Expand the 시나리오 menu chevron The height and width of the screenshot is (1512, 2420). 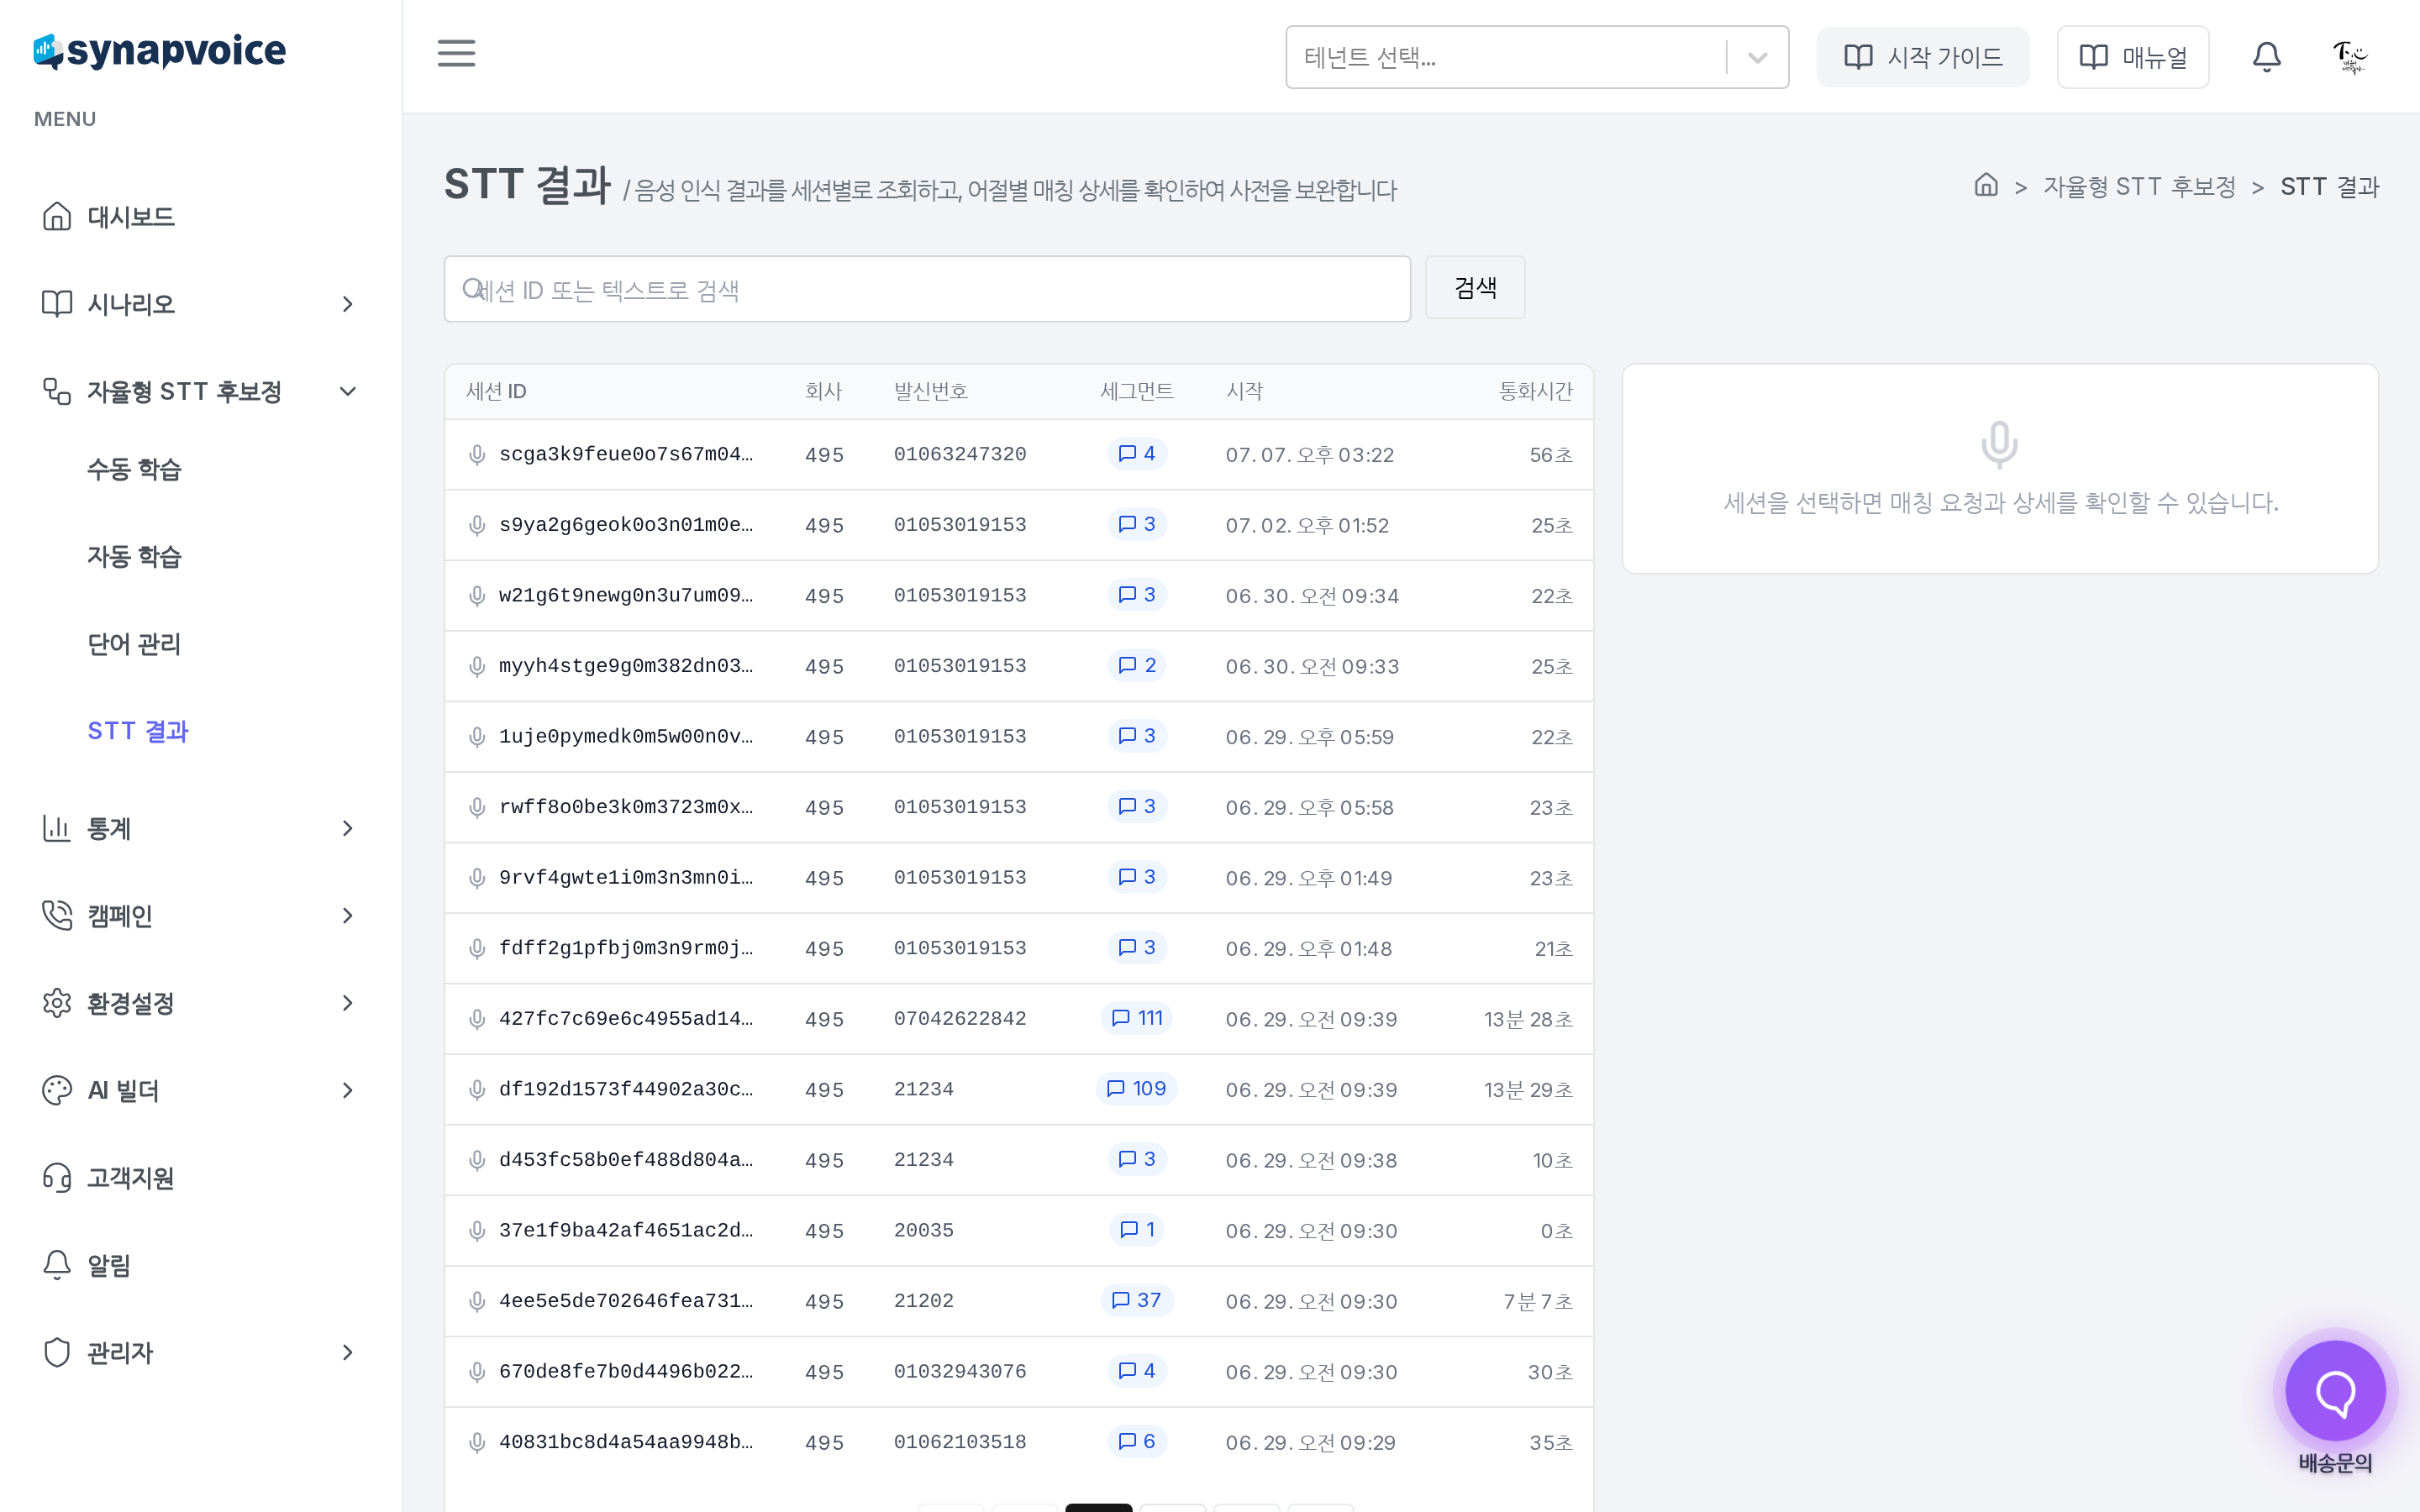[x=348, y=303]
